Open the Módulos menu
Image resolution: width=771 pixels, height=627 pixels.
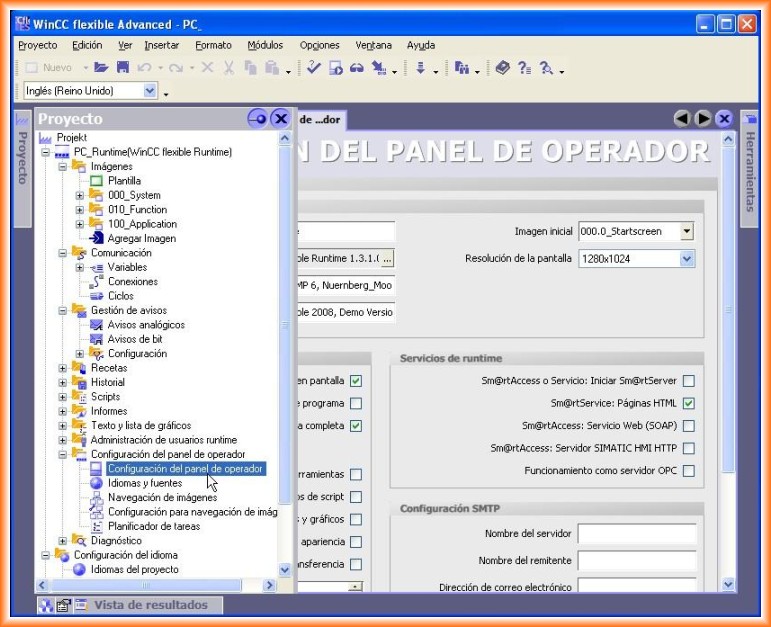(265, 45)
